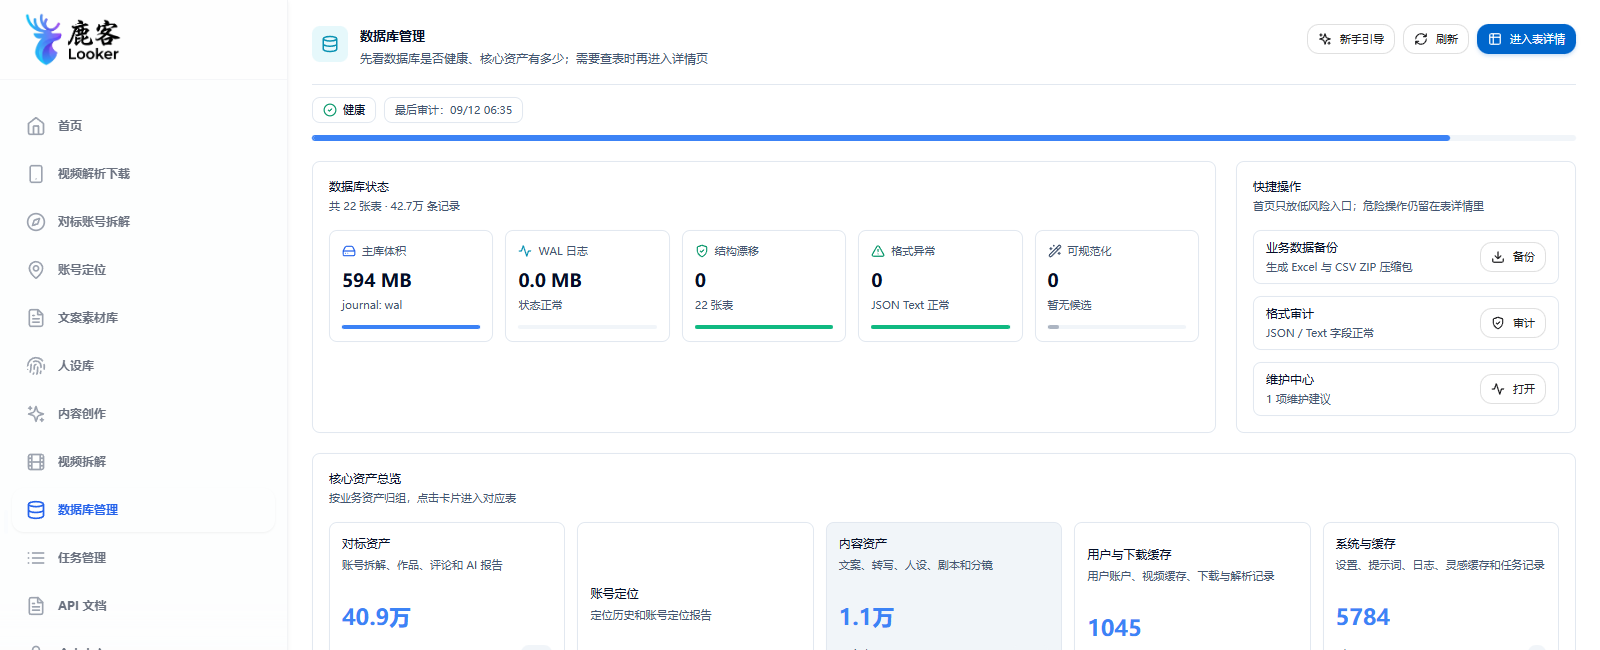The width and height of the screenshot is (1600, 650).
Task: Click the 可规范化 wand icon
Action: [1054, 251]
